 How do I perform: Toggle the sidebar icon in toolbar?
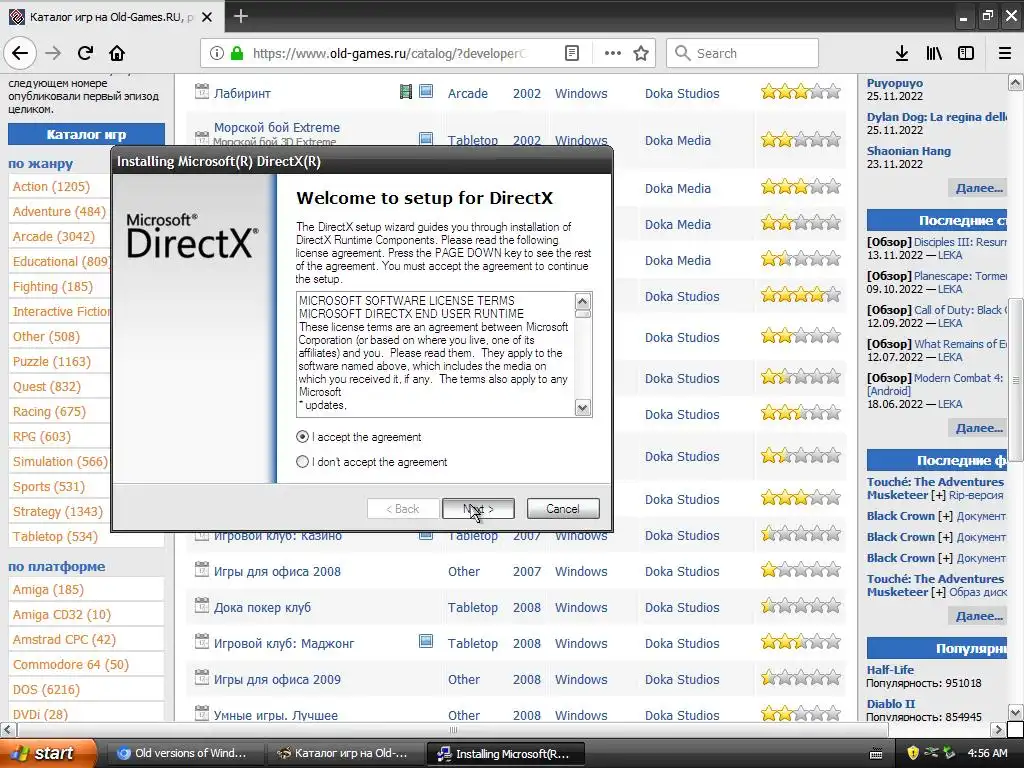pos(966,53)
